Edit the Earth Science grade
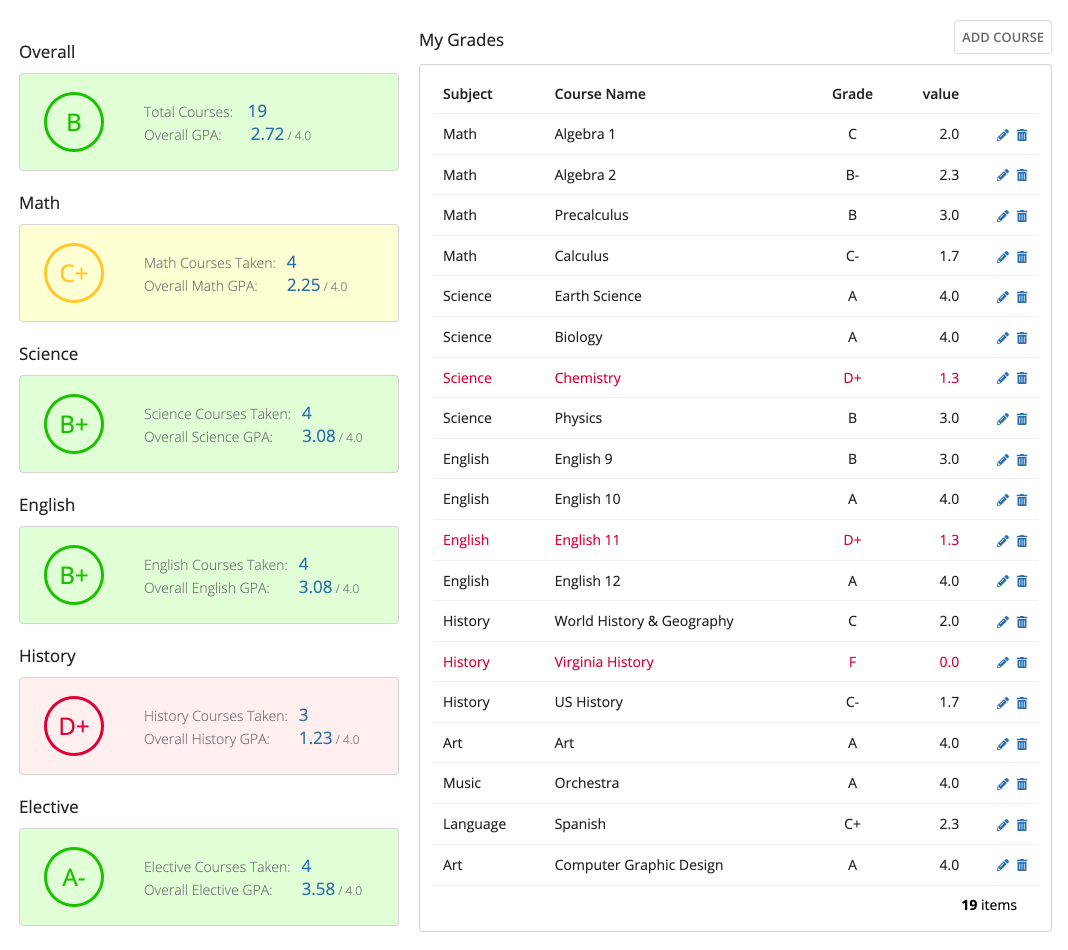This screenshot has width=1068, height=950. point(1002,296)
